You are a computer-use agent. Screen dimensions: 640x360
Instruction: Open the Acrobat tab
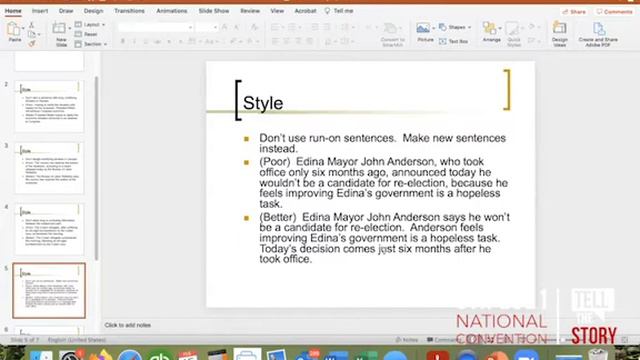305,11
